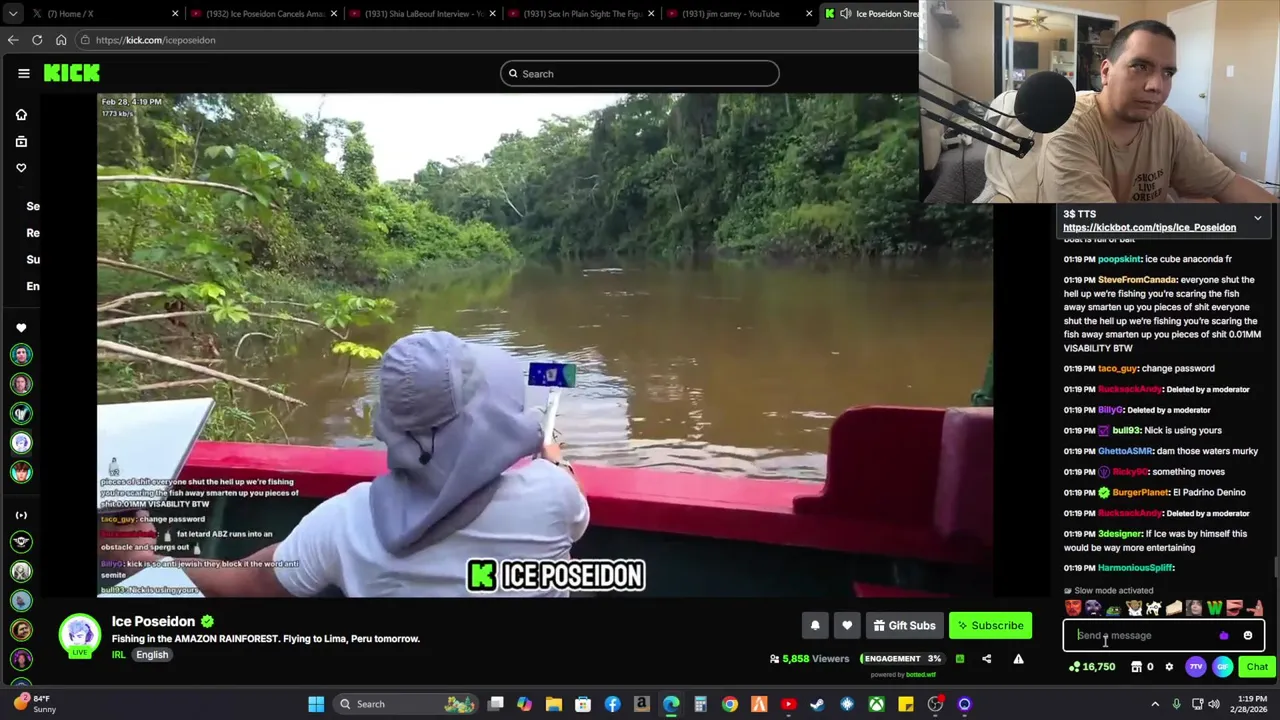The width and height of the screenshot is (1280, 720).
Task: Click the share stream icon
Action: coord(986,659)
